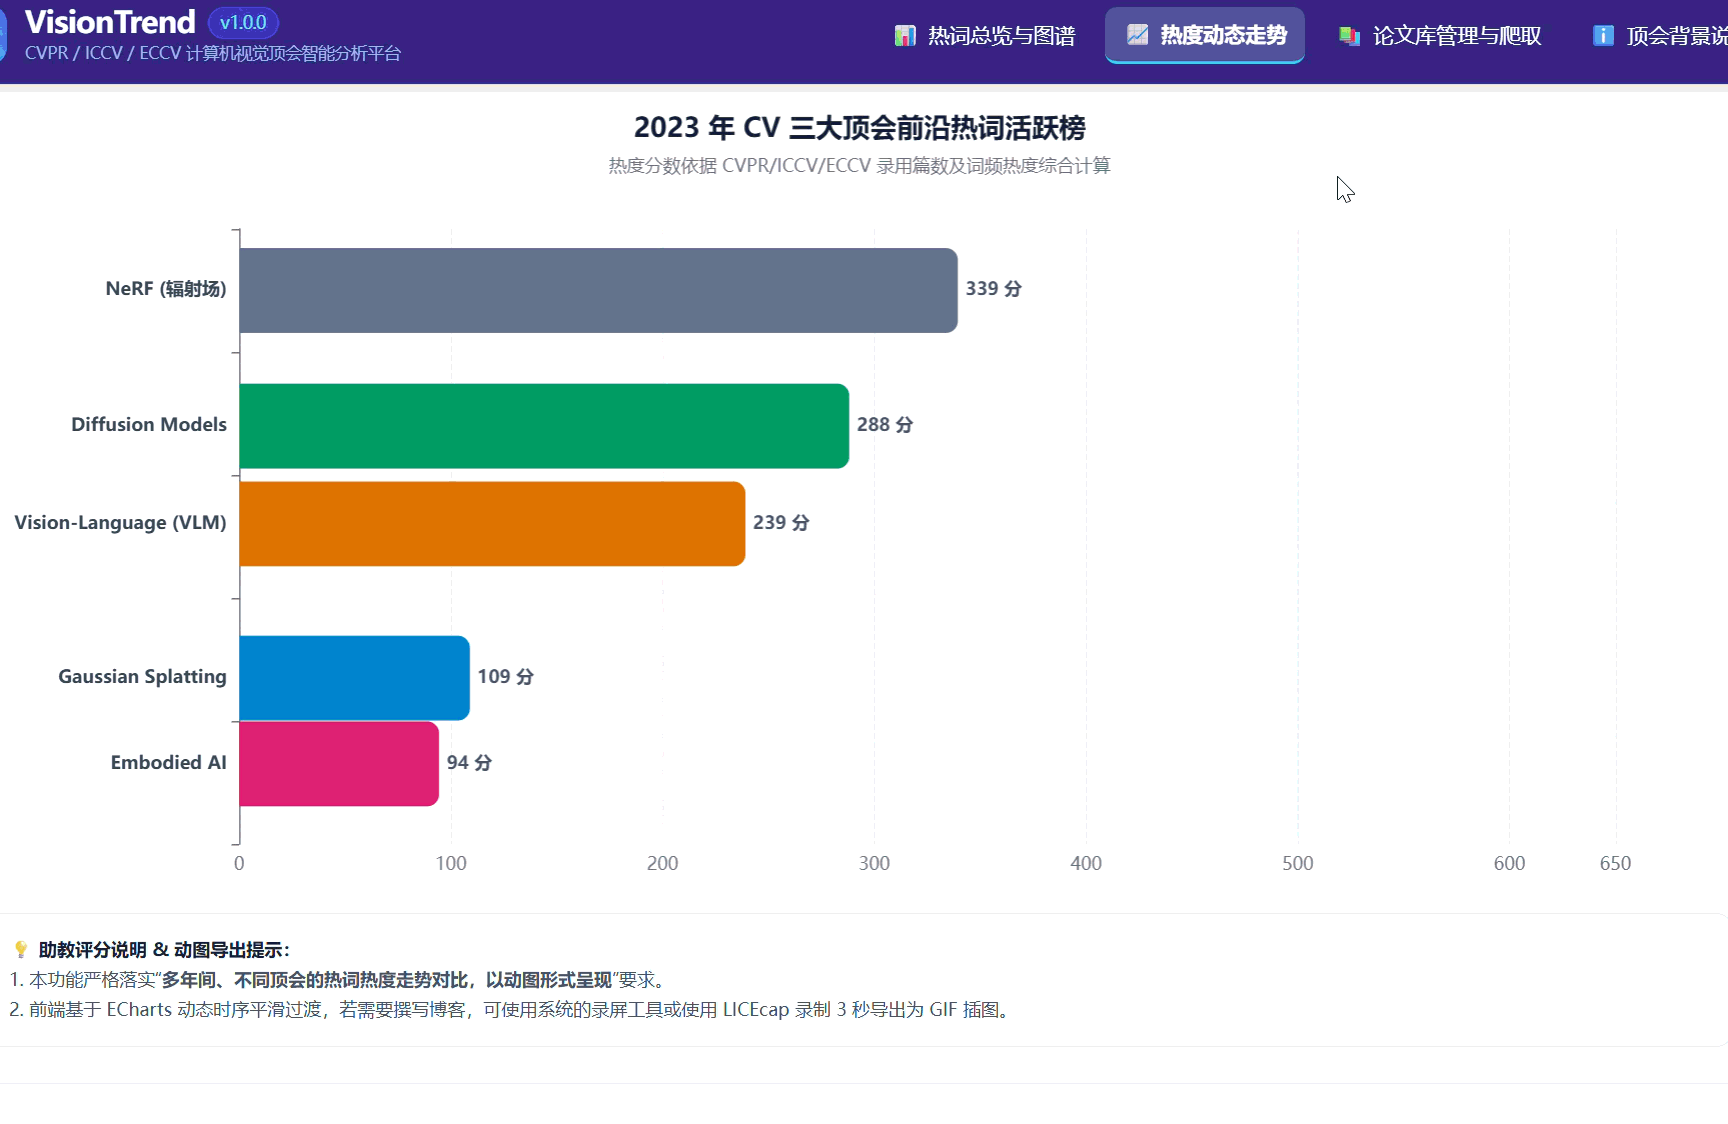Click the colored squares icon beside 论文库管理与爬取
Viewport: 1728px width, 1124px height.
(x=1349, y=36)
